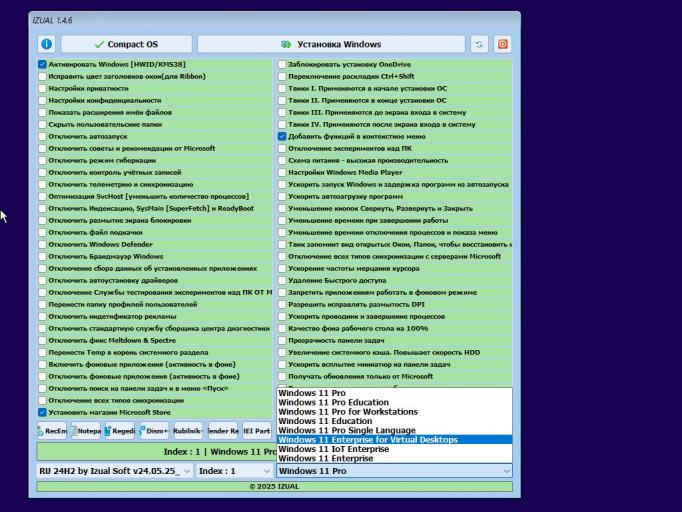Expand the Index : 1 dropdown

[x=234, y=471]
